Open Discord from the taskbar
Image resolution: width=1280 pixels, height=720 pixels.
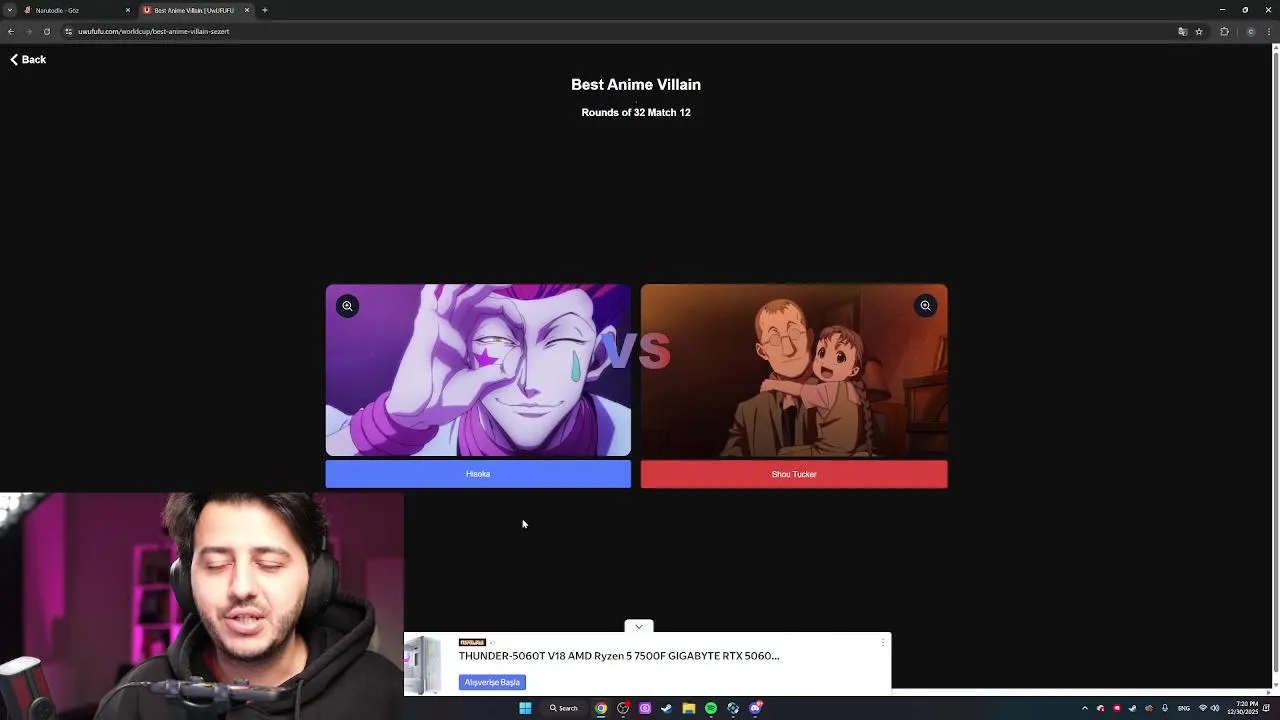coord(755,708)
